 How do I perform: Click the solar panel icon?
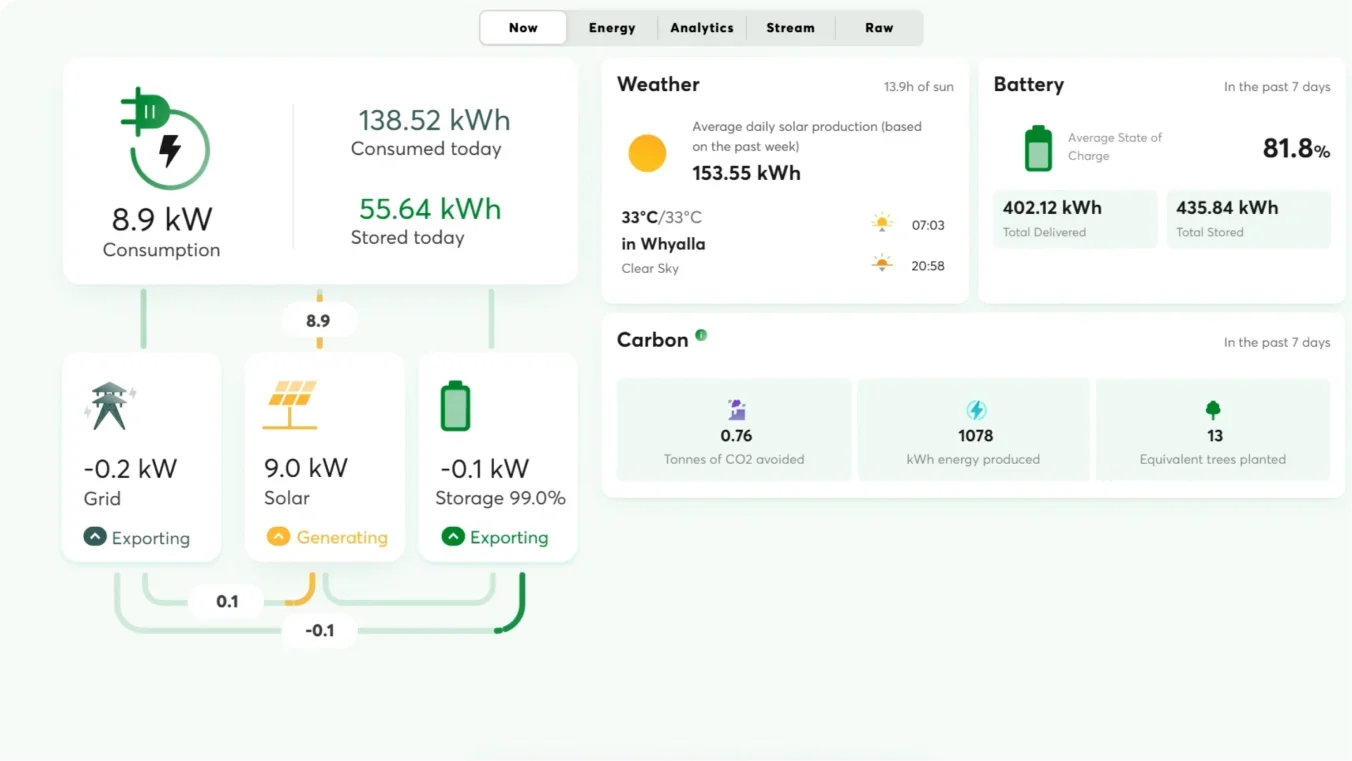tap(291, 405)
